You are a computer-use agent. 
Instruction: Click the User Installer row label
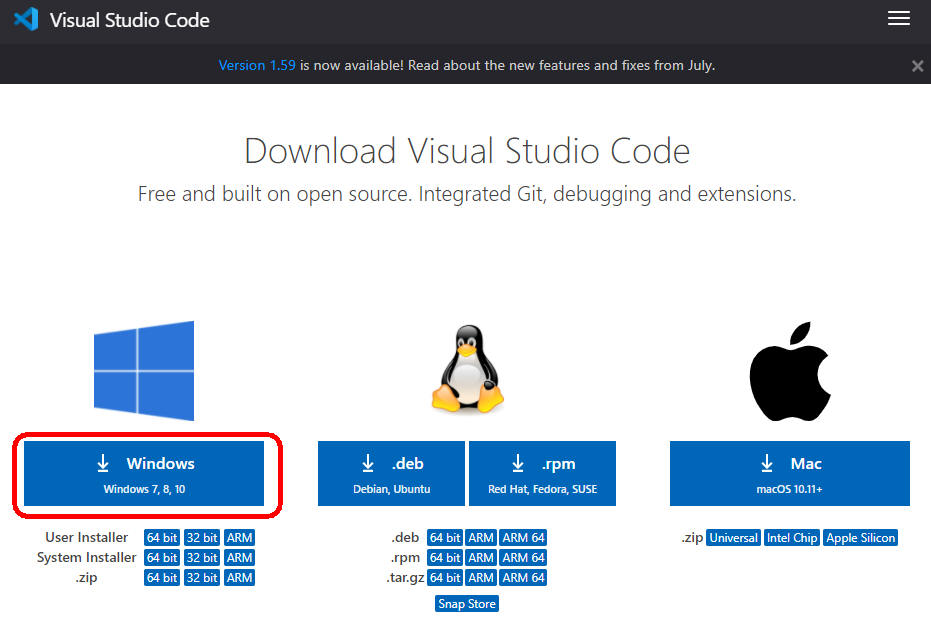[x=87, y=537]
